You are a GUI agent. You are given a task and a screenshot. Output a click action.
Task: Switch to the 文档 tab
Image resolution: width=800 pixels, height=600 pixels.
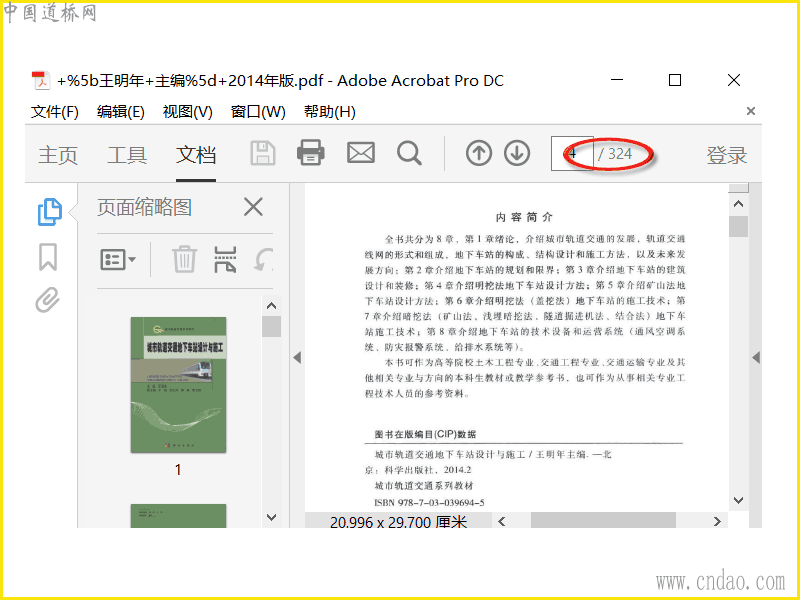click(x=196, y=155)
